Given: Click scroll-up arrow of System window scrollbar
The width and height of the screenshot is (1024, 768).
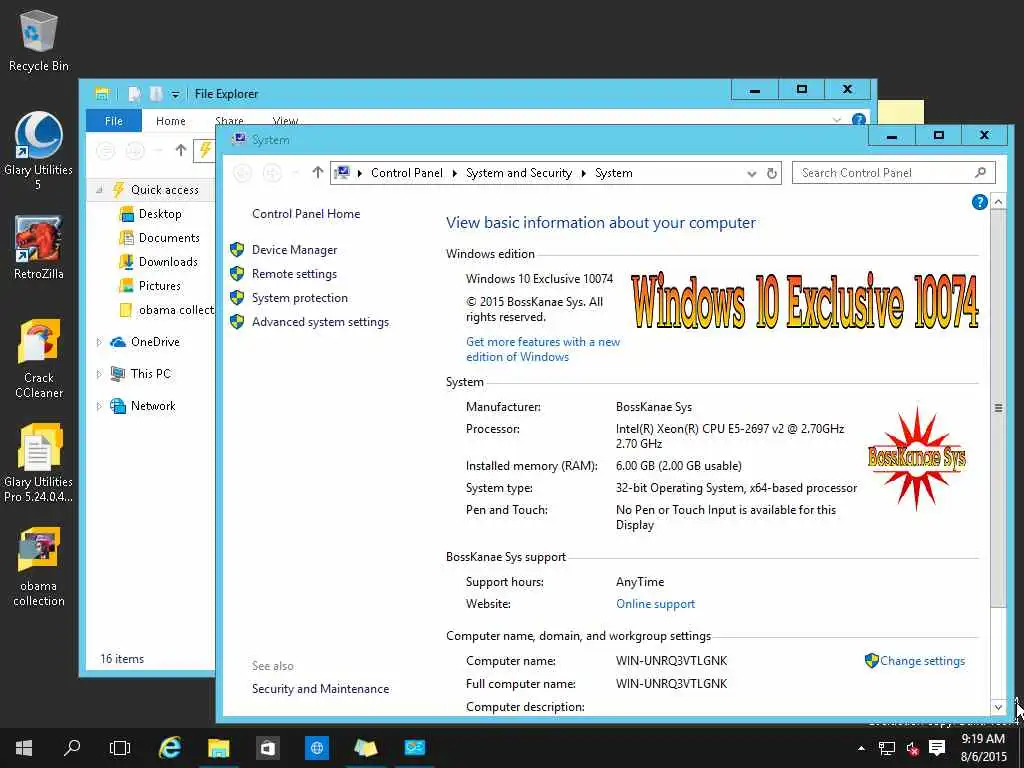Looking at the screenshot, I should click(998, 202).
